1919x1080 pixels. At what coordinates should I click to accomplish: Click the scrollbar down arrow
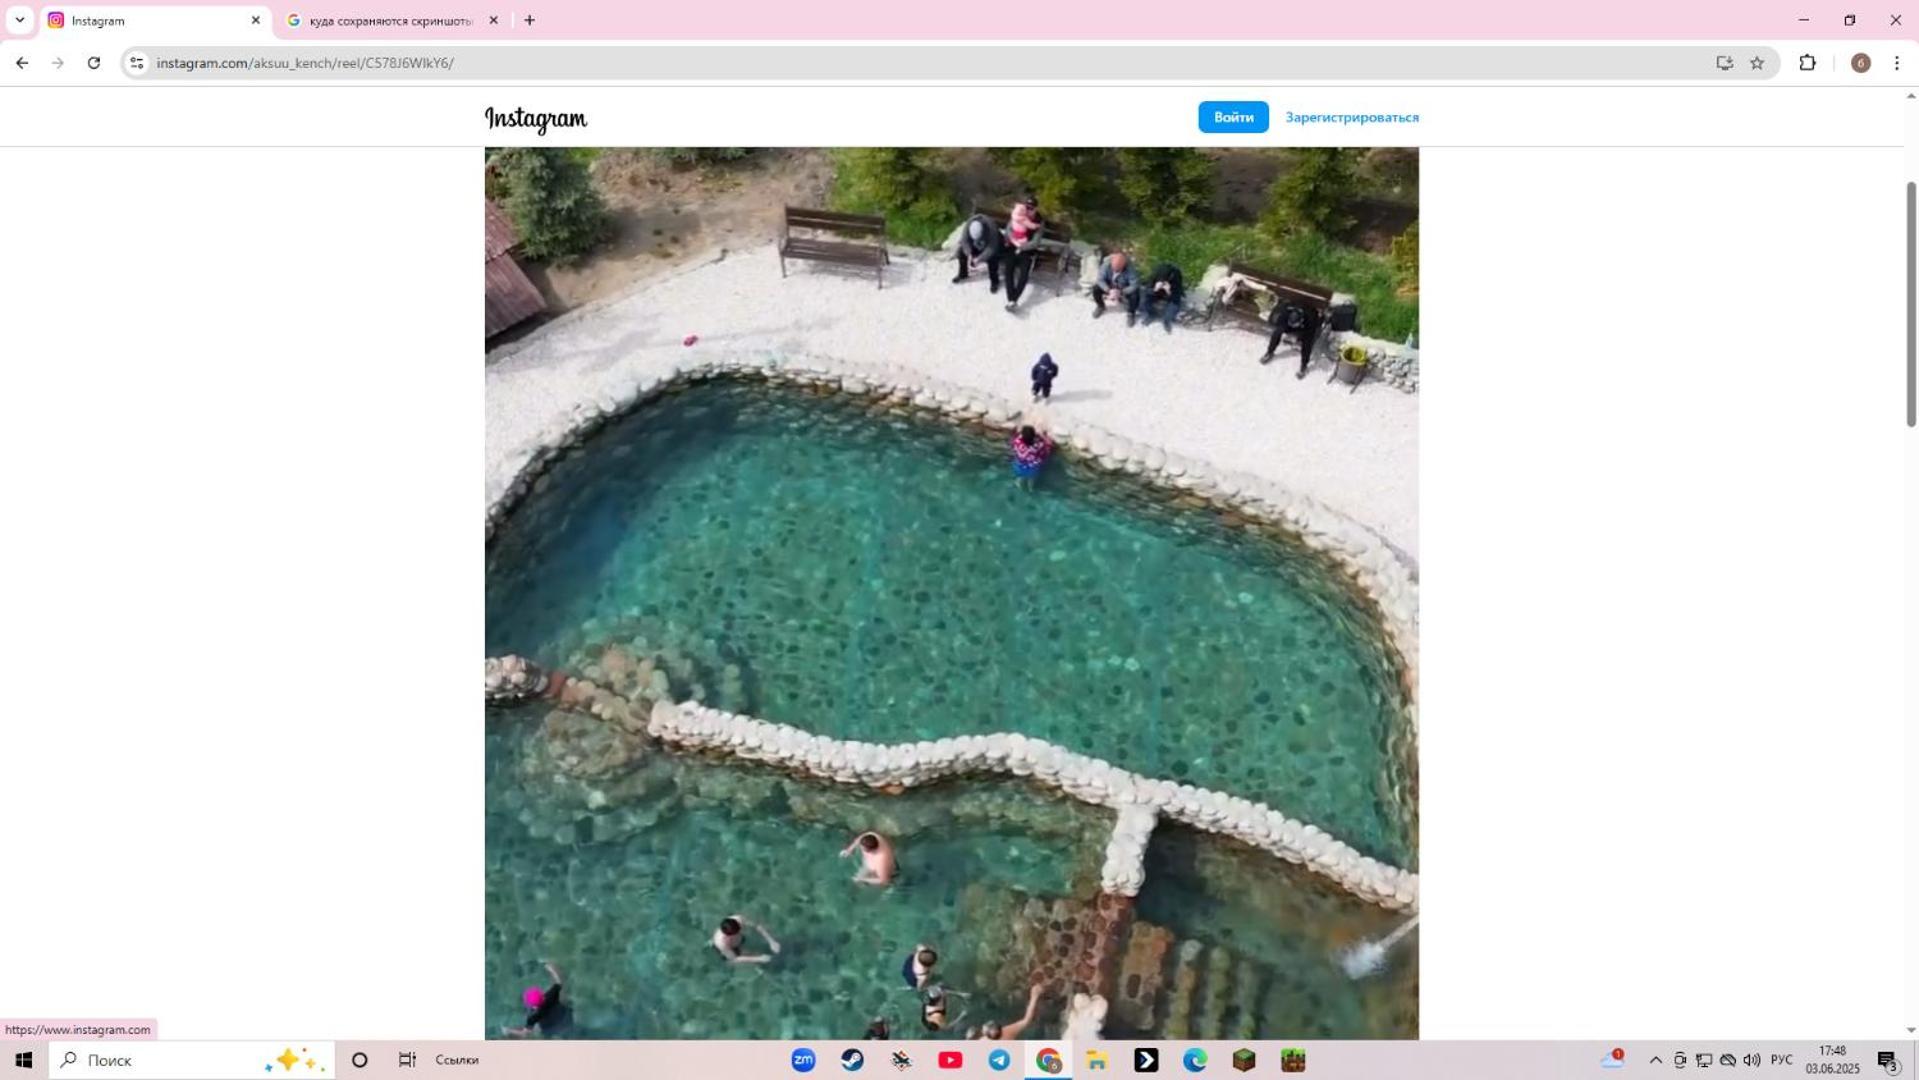1910,1030
